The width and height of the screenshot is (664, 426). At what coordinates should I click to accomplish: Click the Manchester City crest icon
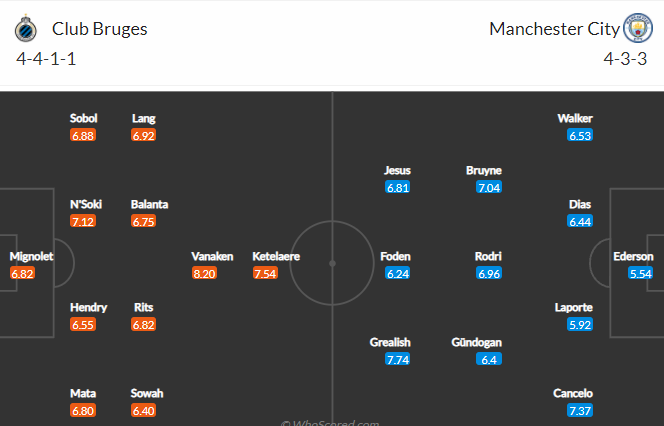[x=638, y=28]
